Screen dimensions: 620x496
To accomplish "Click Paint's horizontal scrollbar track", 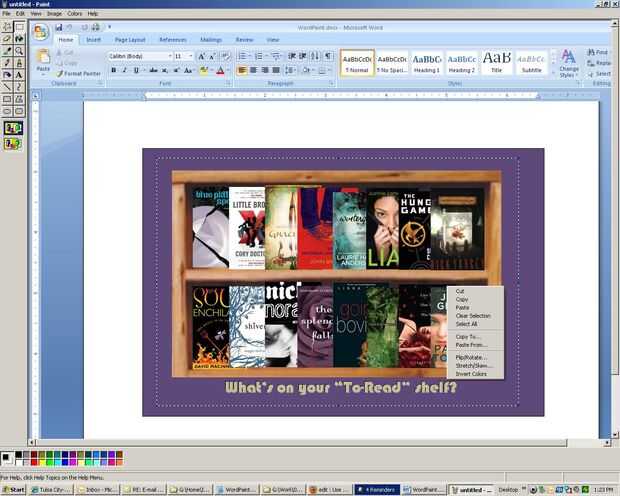I will click(586, 443).
